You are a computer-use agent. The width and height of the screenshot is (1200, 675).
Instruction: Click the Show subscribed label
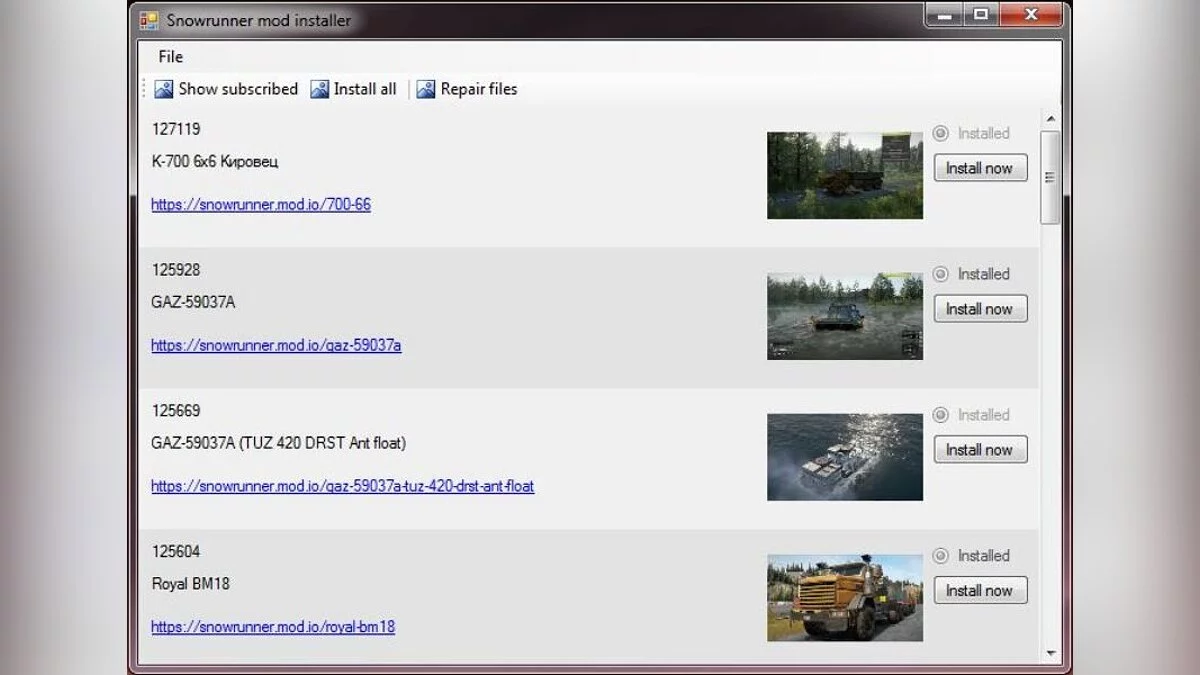click(238, 89)
